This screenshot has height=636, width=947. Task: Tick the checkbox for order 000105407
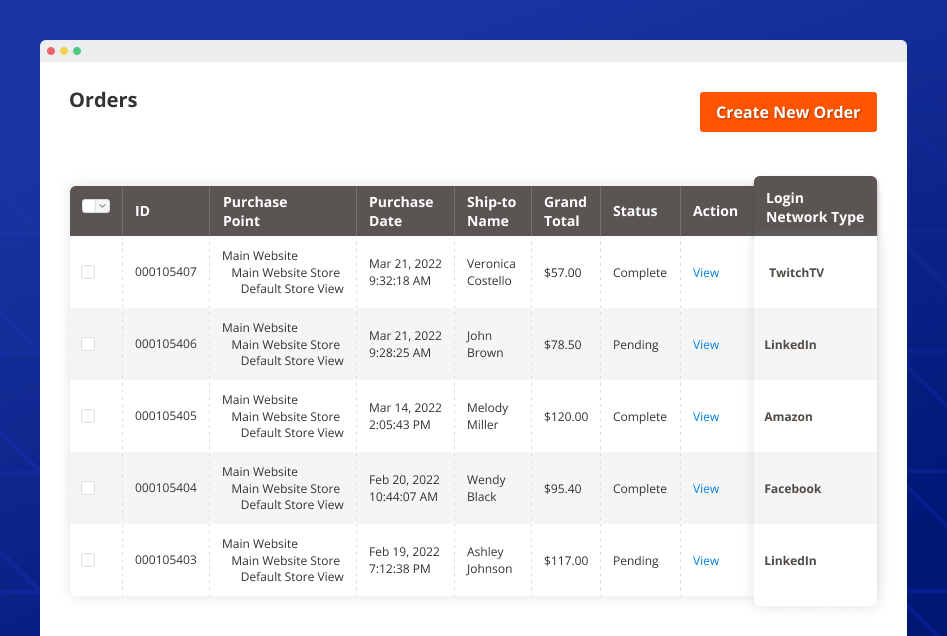click(88, 272)
